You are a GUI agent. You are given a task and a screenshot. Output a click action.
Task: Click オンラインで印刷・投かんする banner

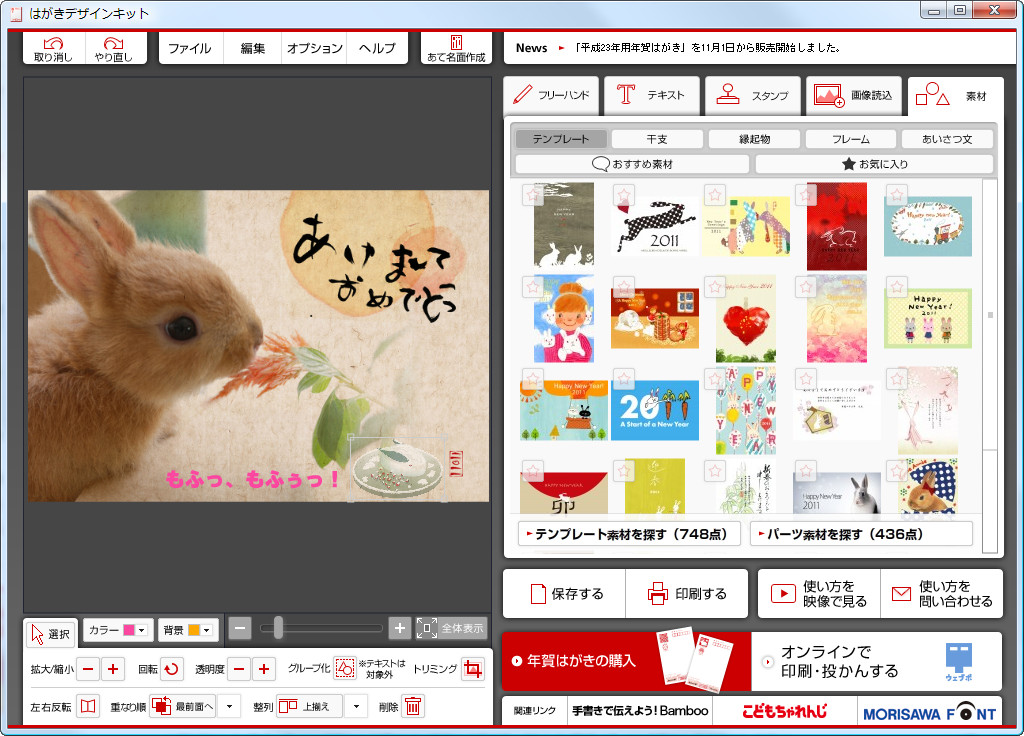coord(876,661)
